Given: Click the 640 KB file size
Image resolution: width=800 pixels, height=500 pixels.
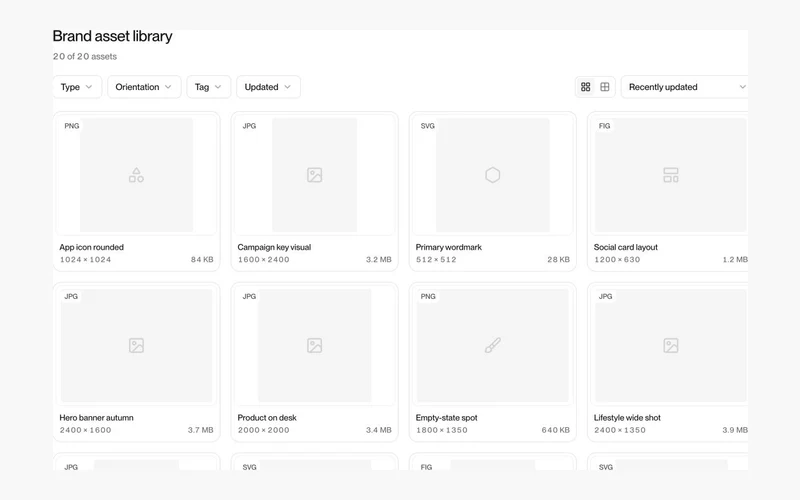Looking at the screenshot, I should (556, 430).
